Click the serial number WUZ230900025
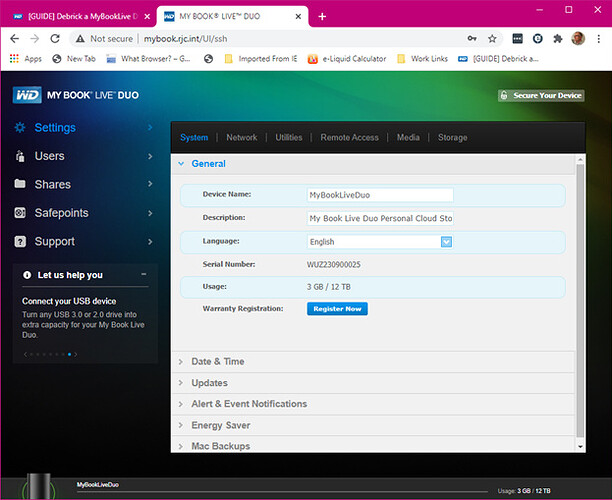Screen dimensions: 612x500 (x=334, y=264)
